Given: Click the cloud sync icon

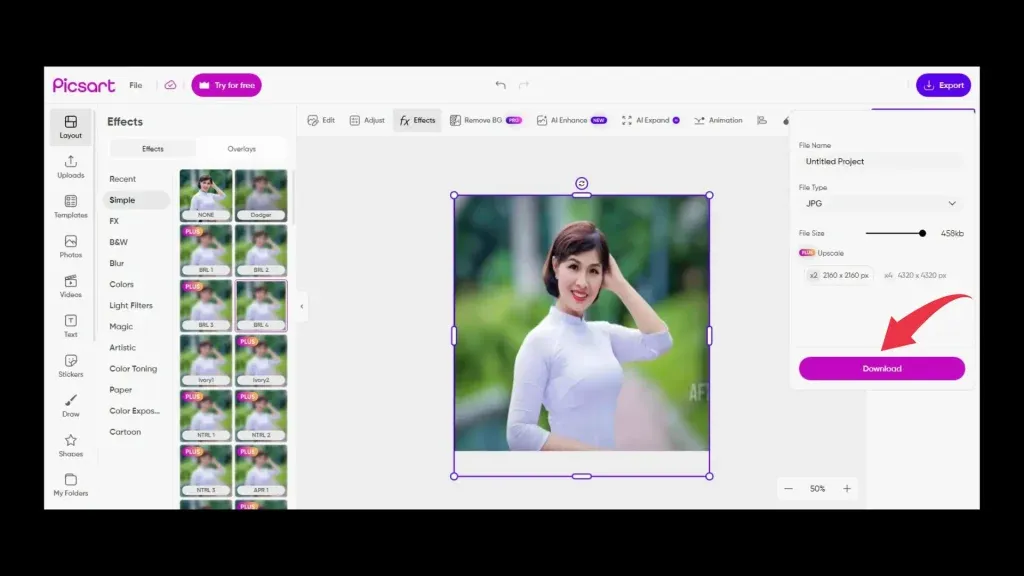Looking at the screenshot, I should coord(170,85).
